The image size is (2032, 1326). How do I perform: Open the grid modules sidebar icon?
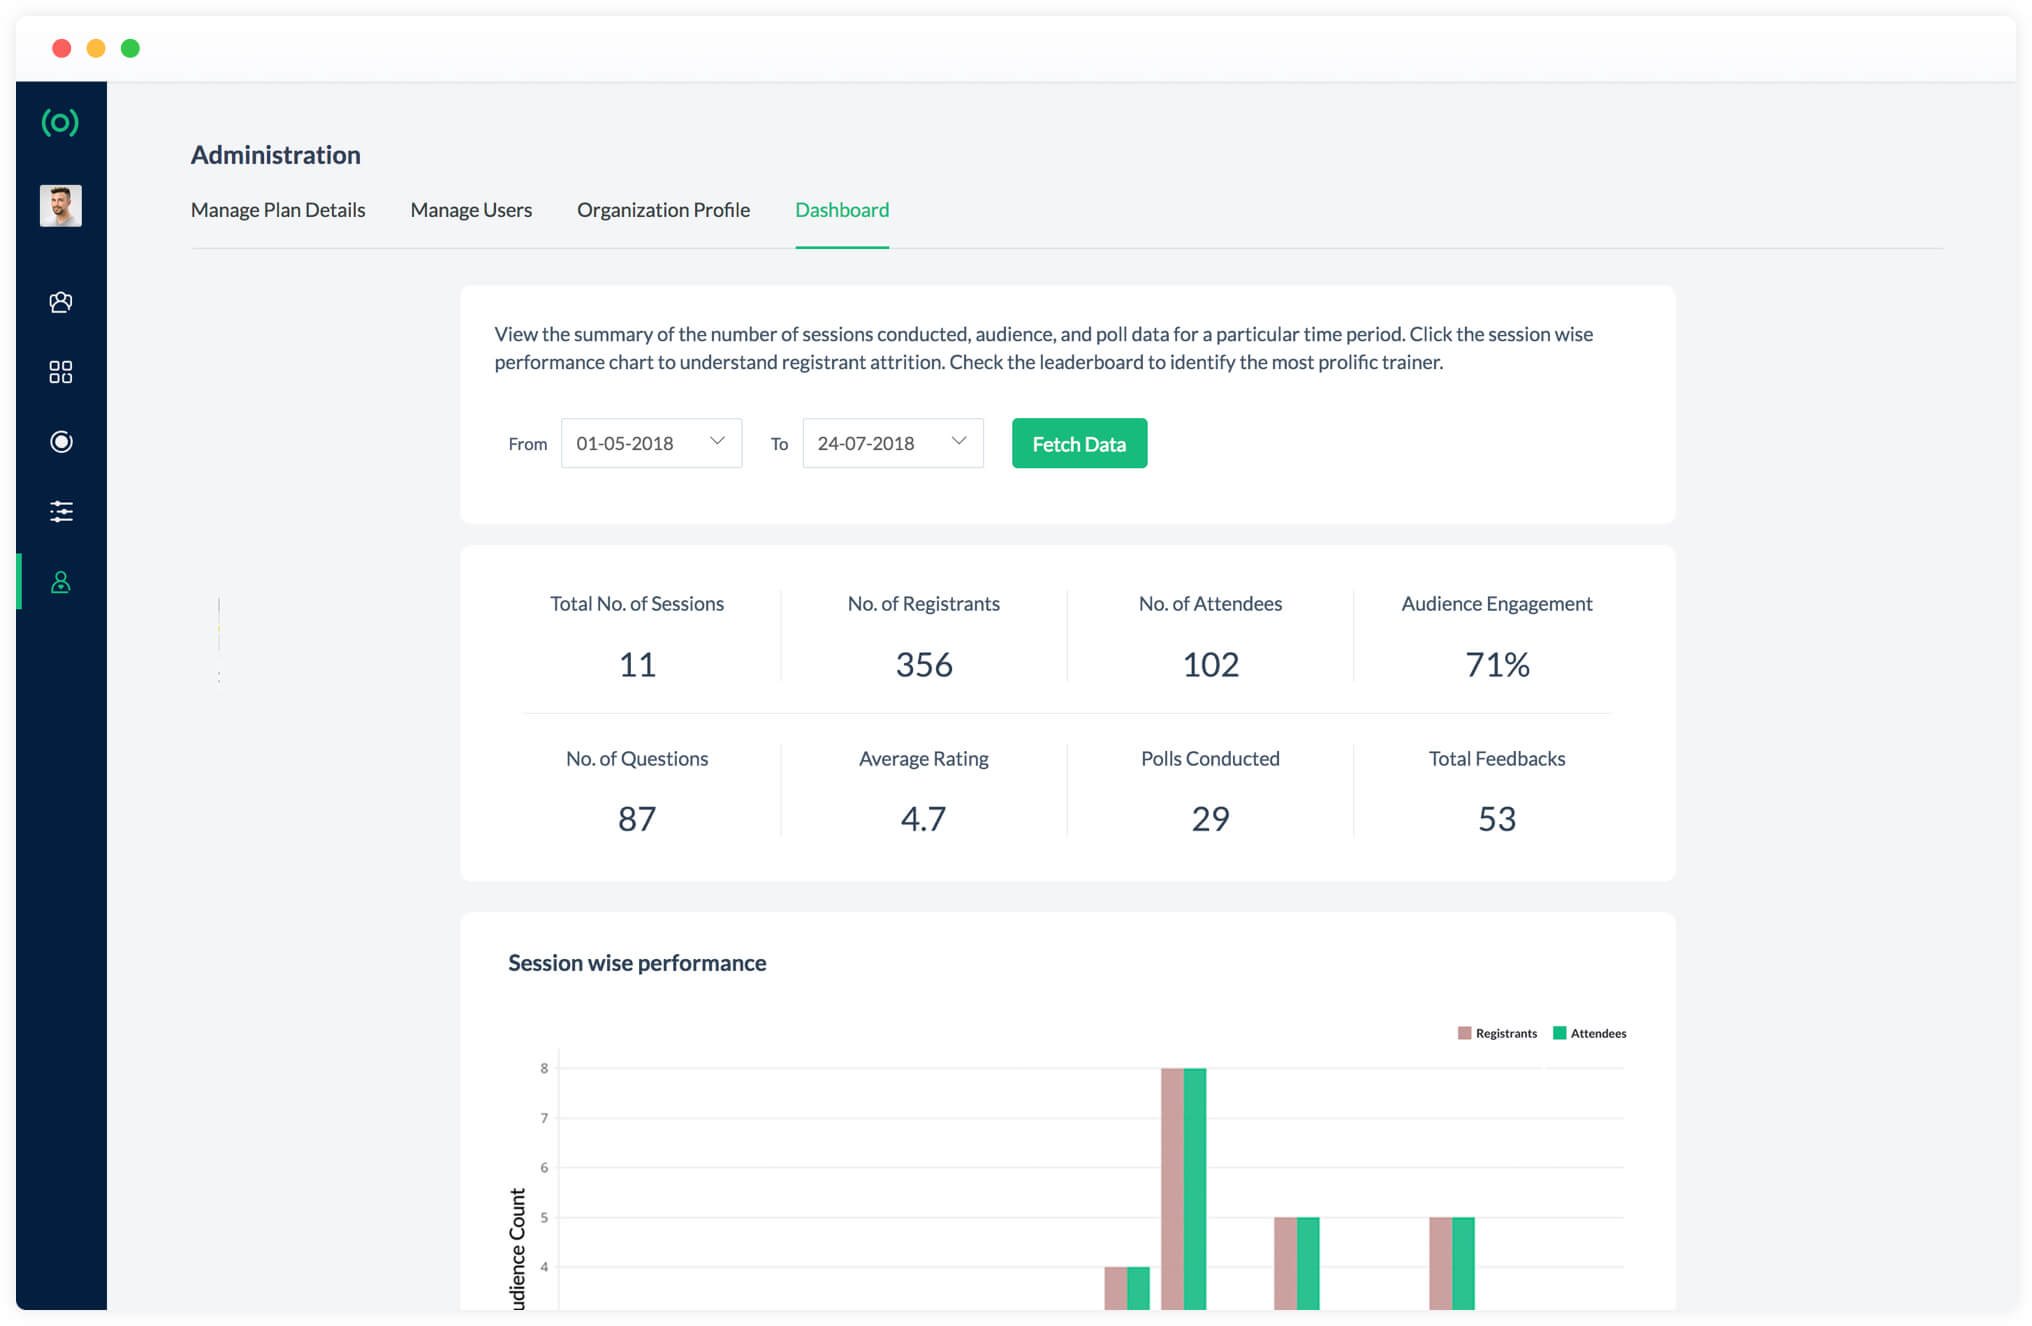(61, 372)
